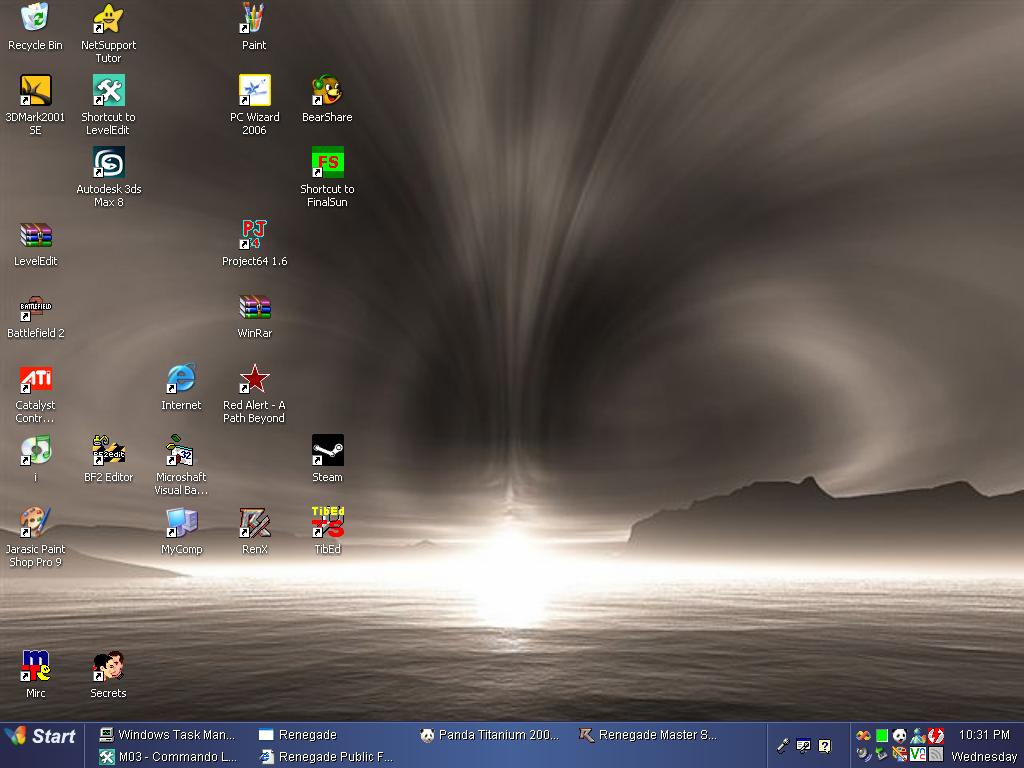
Task: Click the Steam desktop icon
Action: (327, 451)
